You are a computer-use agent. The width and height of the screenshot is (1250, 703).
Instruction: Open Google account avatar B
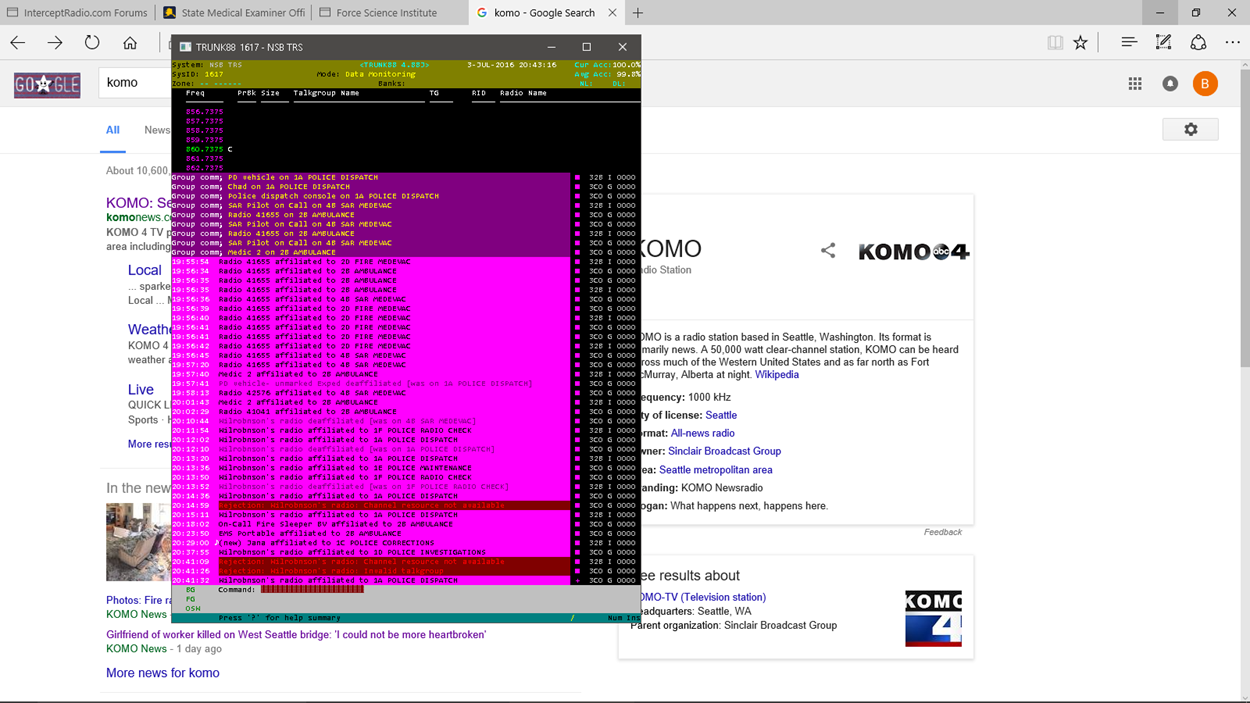pos(1205,84)
